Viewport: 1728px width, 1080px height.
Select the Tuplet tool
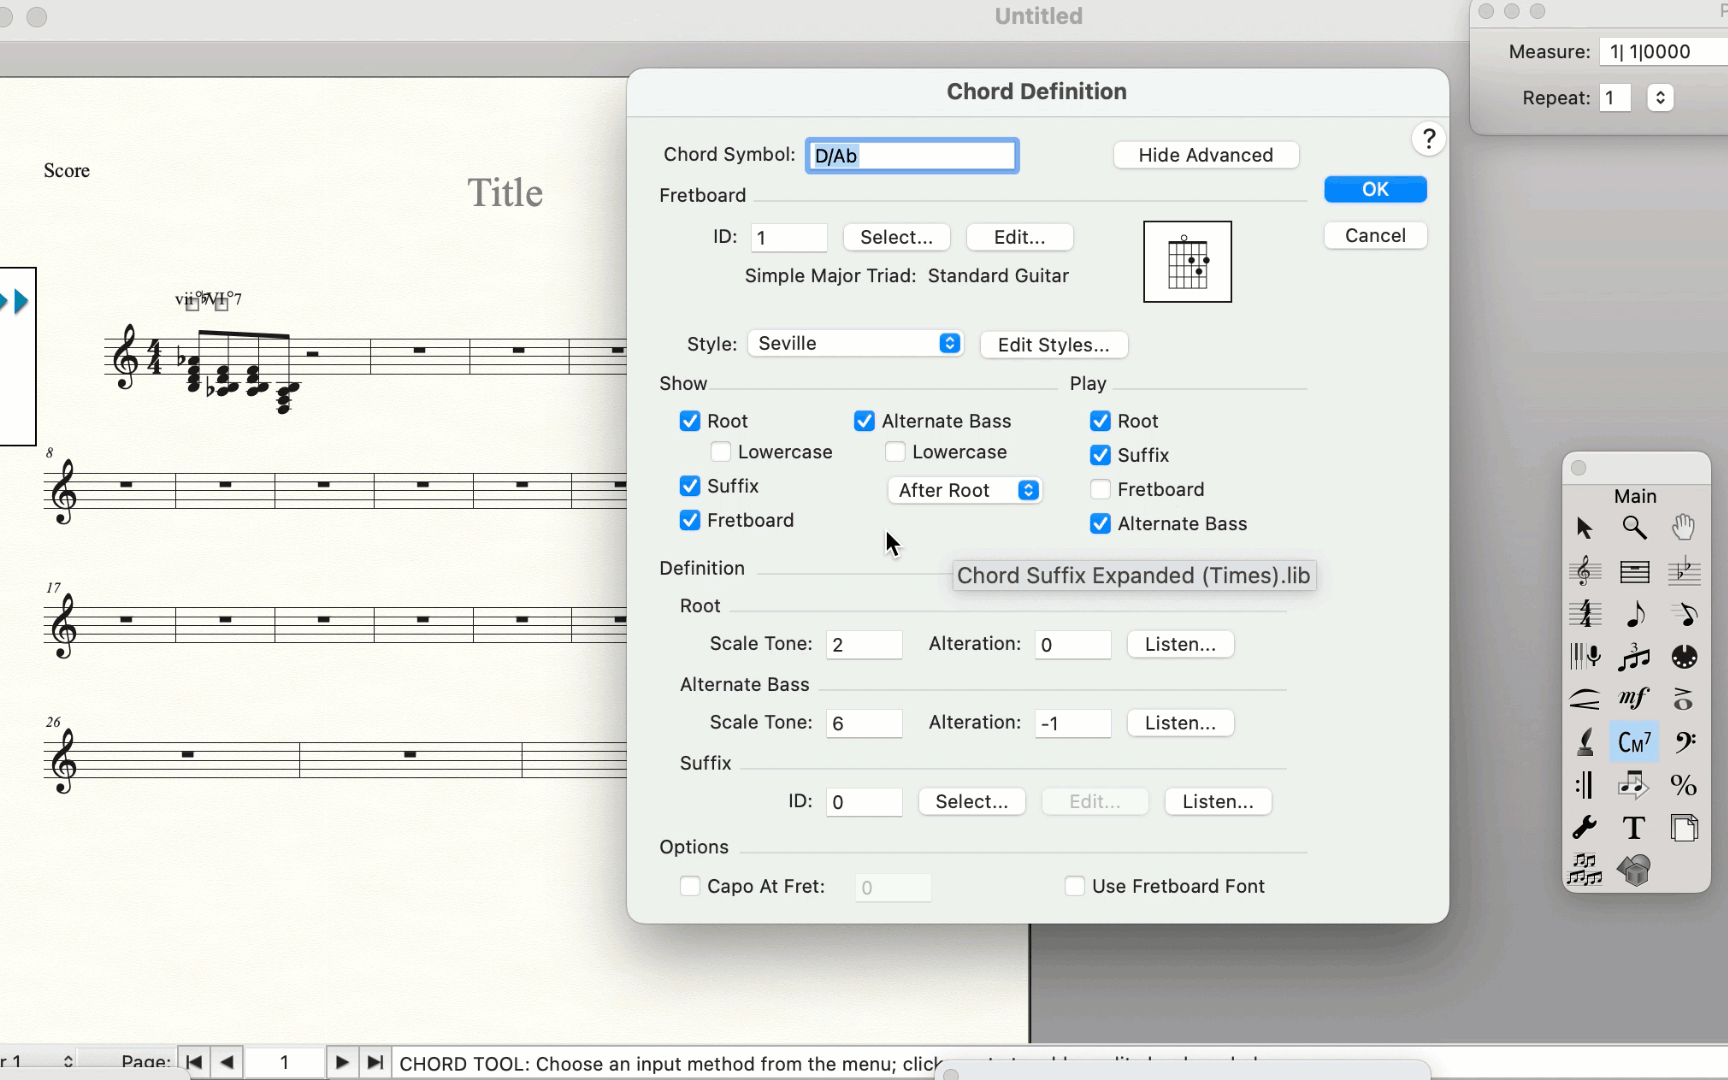[x=1634, y=657]
